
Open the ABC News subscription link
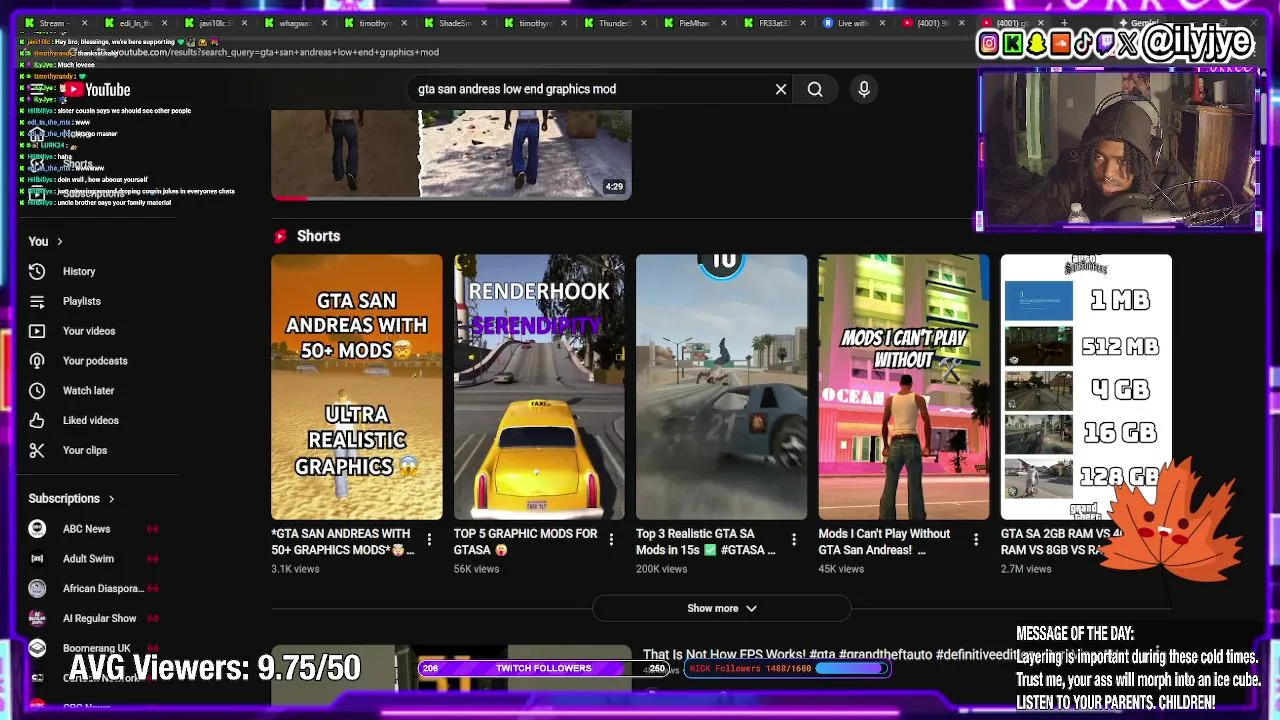click(86, 529)
